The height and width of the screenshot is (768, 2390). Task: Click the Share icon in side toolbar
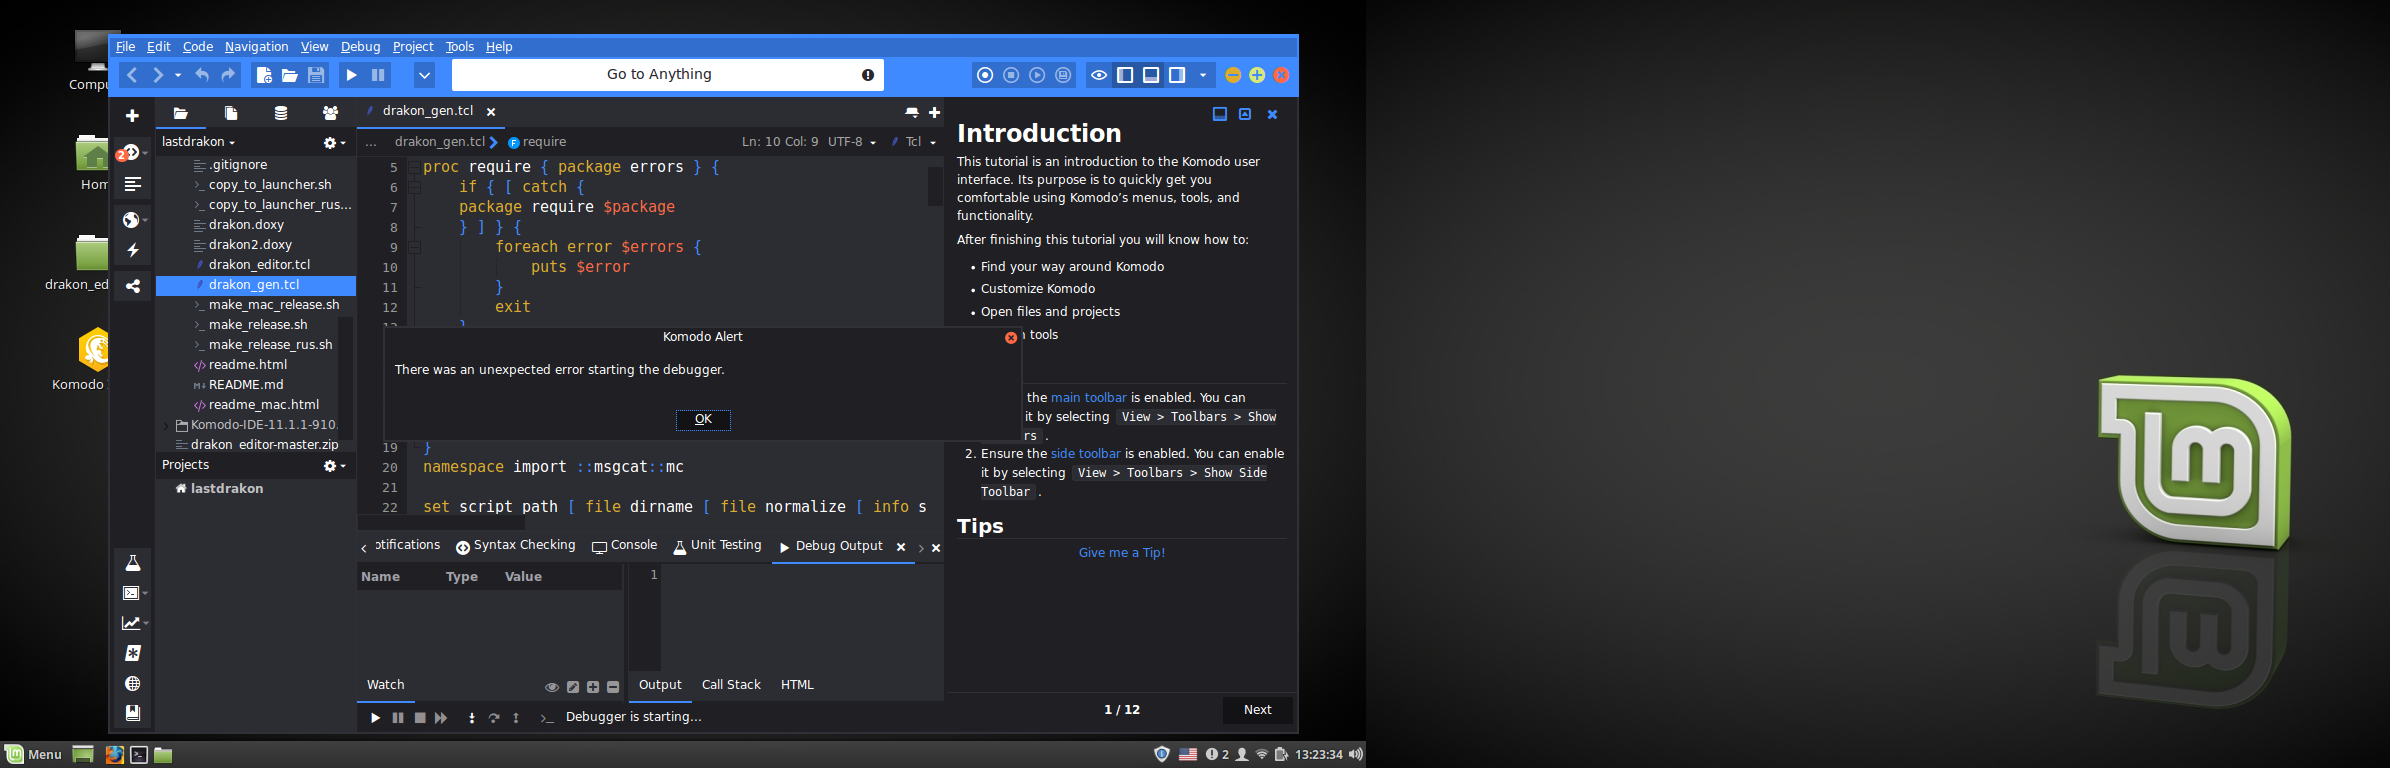[132, 286]
